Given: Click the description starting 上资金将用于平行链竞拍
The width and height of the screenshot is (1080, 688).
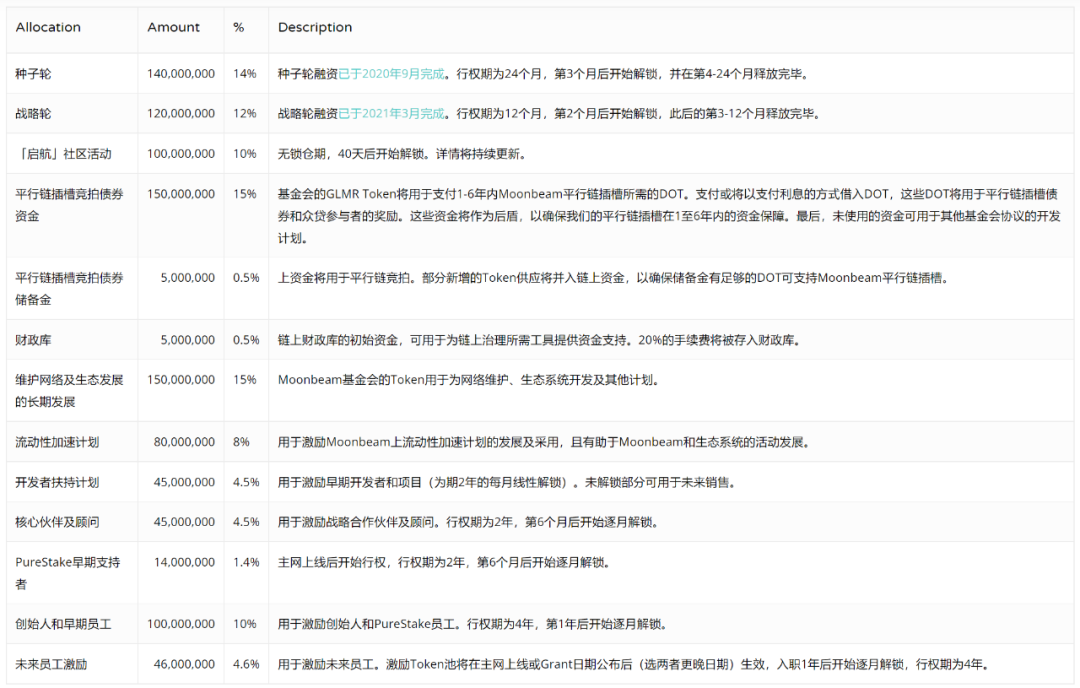Looking at the screenshot, I should pyautogui.click(x=614, y=278).
